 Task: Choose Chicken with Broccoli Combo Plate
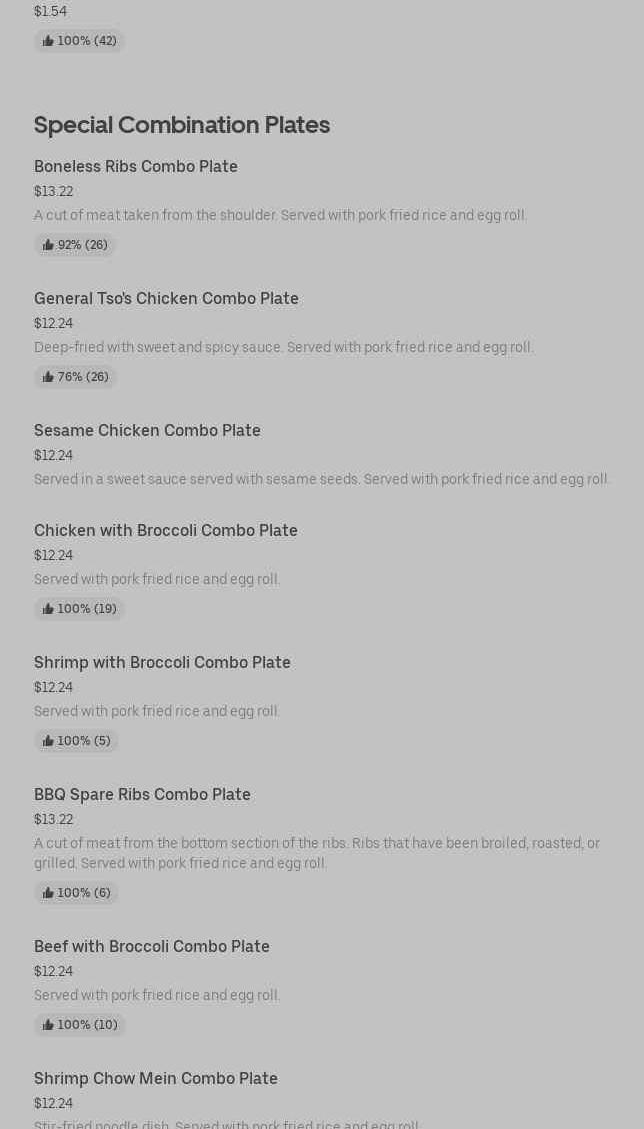[166, 530]
